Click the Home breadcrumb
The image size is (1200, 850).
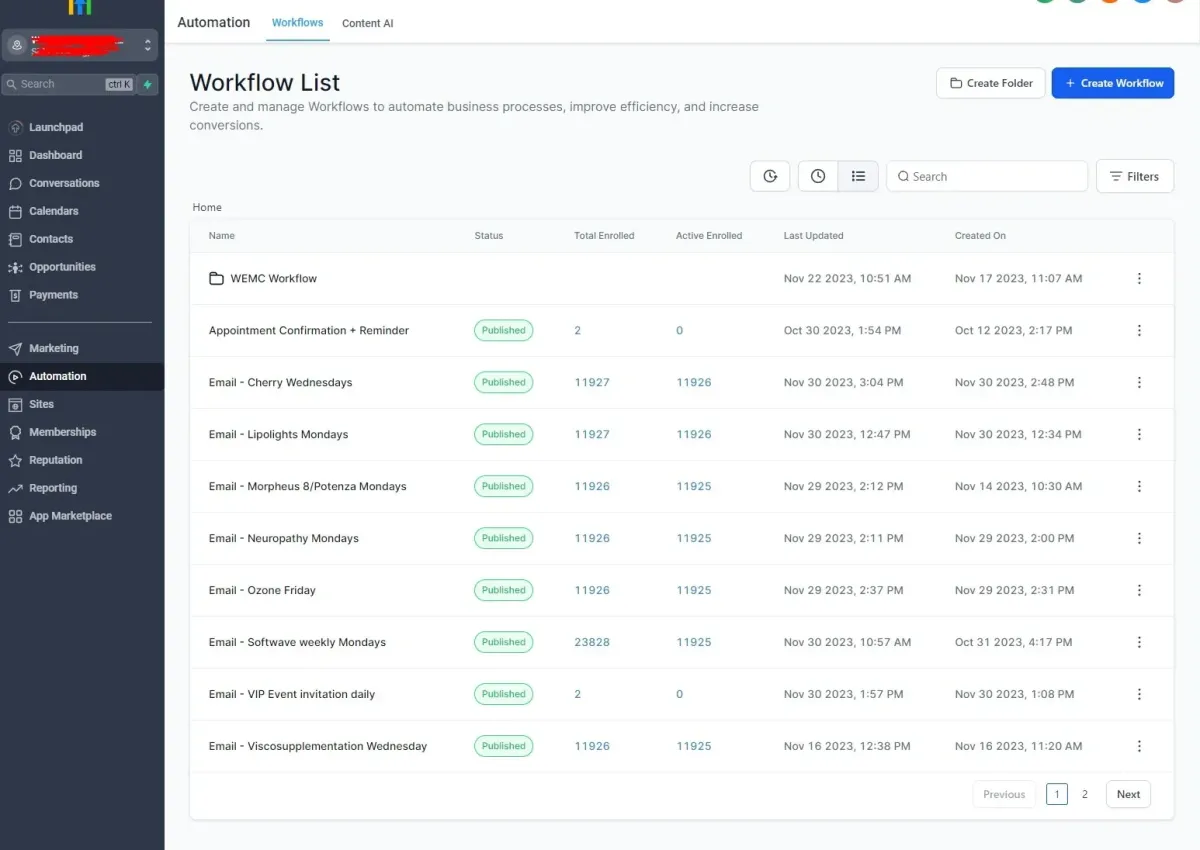pos(207,207)
